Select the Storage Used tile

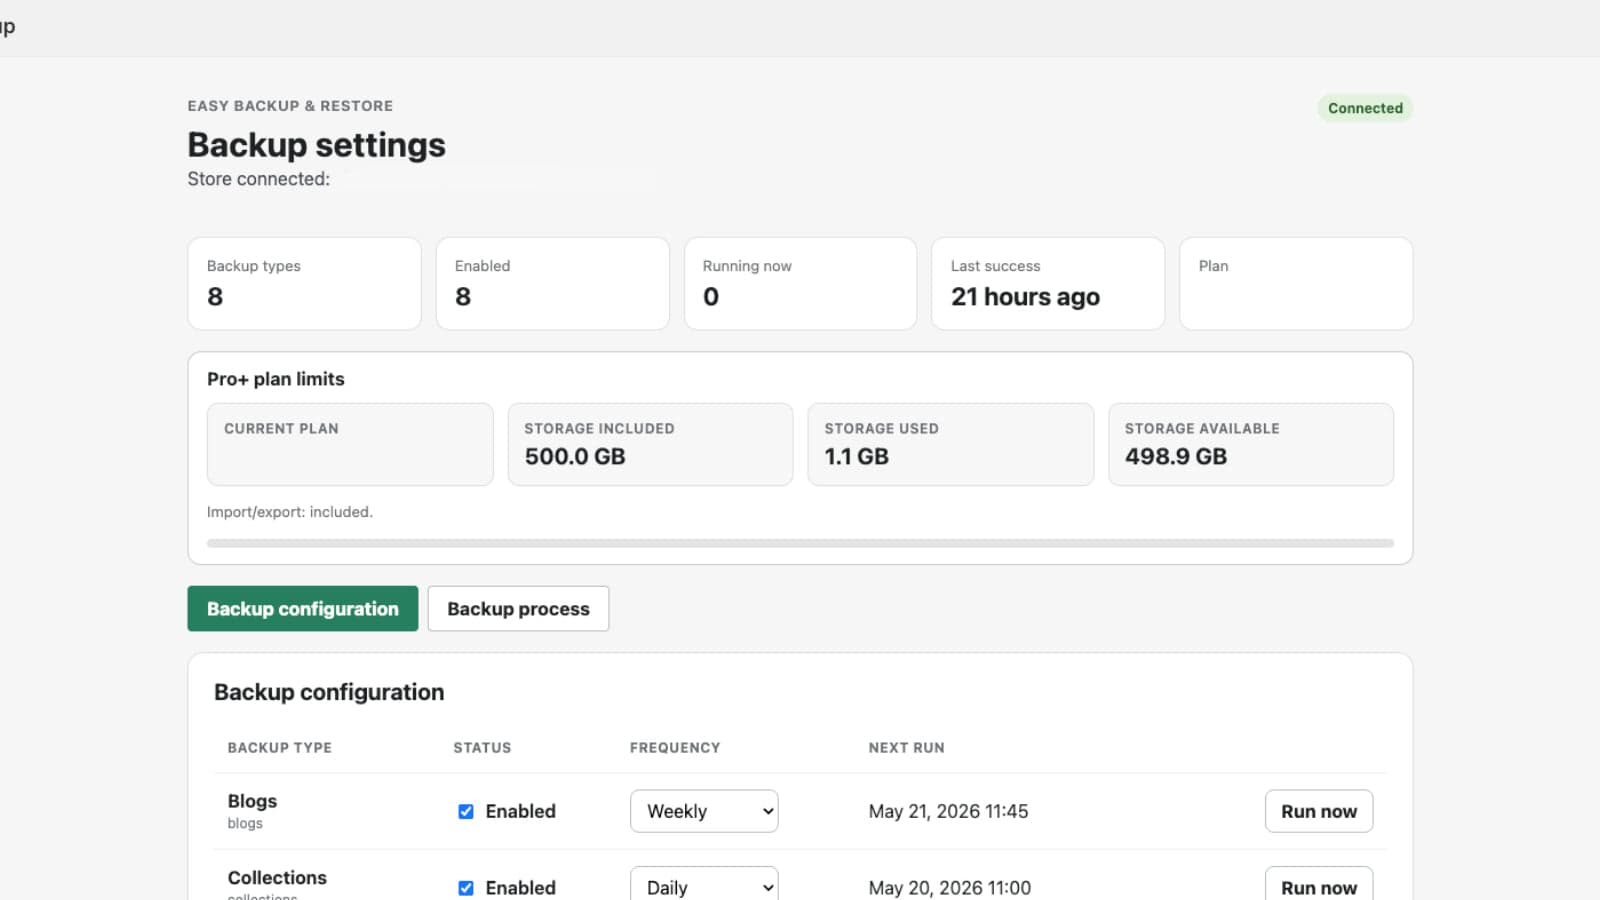point(951,444)
